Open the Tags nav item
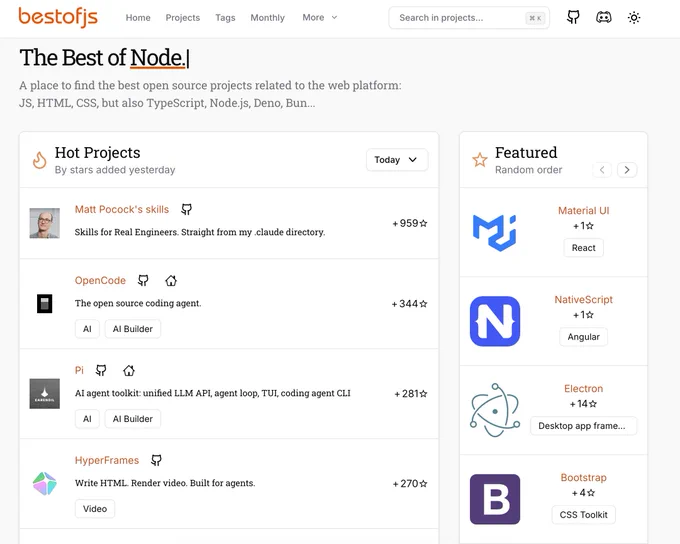This screenshot has width=680, height=544. tap(225, 18)
